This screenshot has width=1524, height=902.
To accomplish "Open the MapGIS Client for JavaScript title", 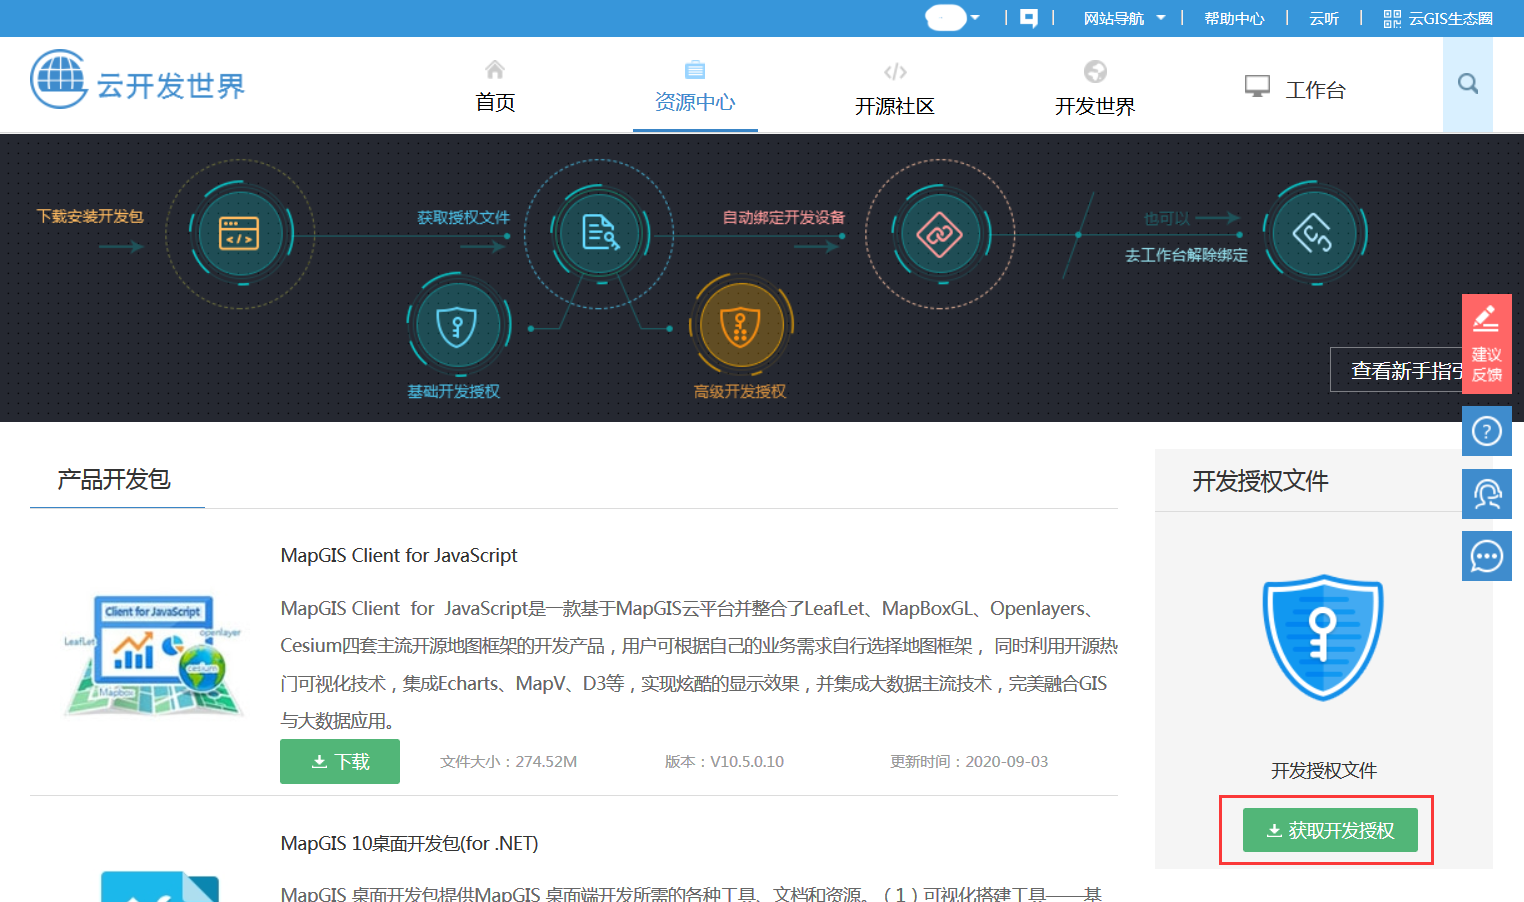I will 399,555.
